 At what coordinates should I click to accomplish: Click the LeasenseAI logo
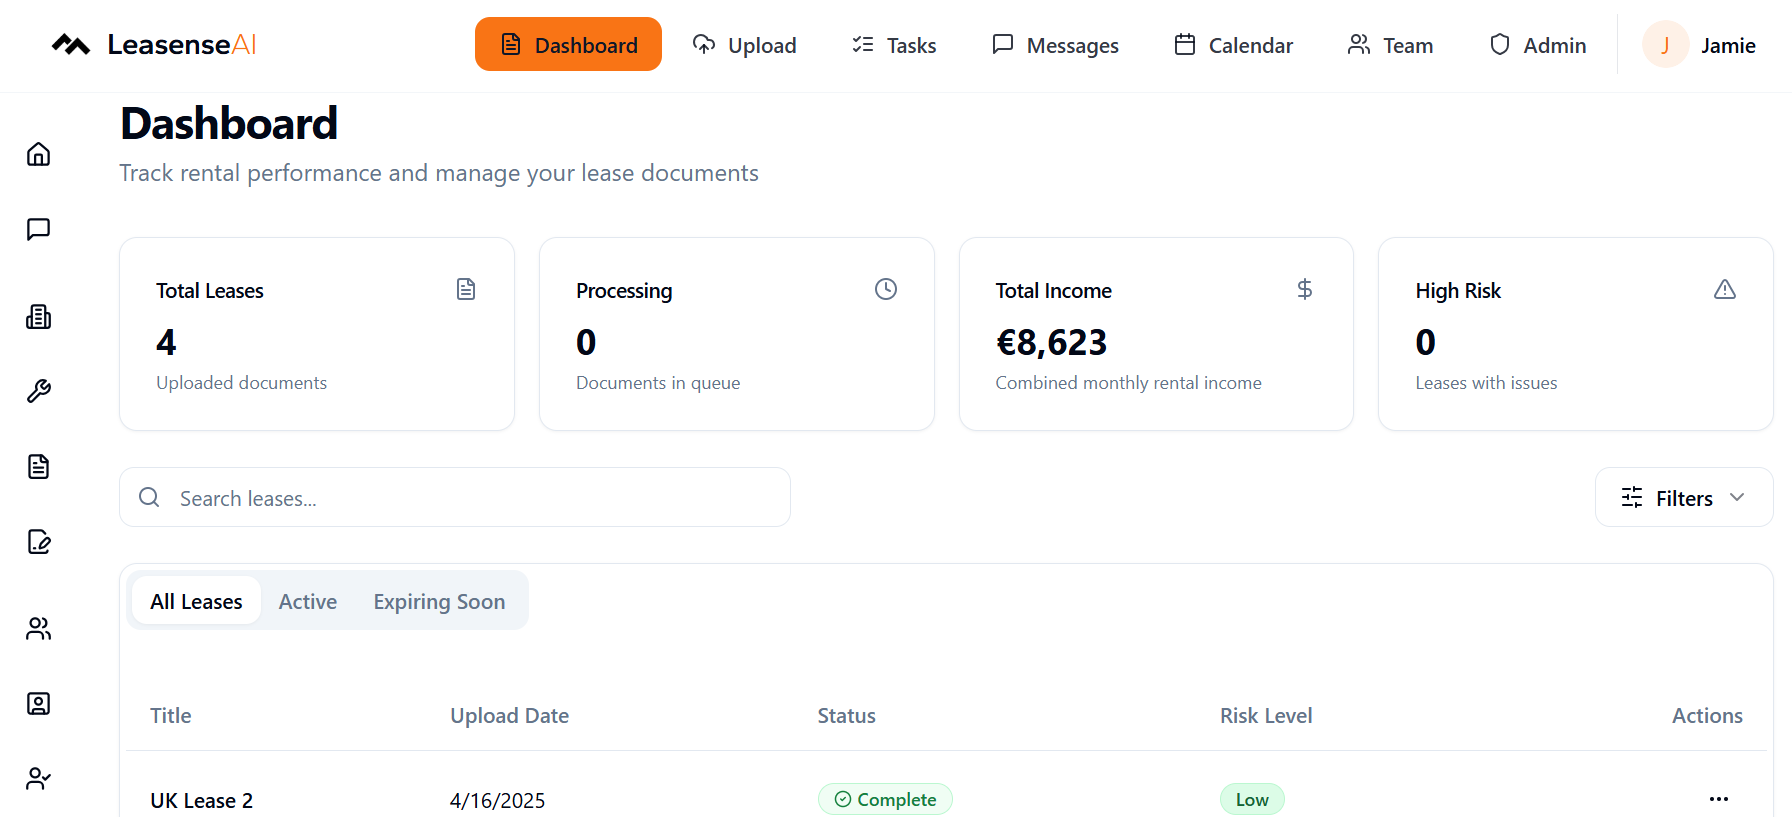(x=154, y=45)
